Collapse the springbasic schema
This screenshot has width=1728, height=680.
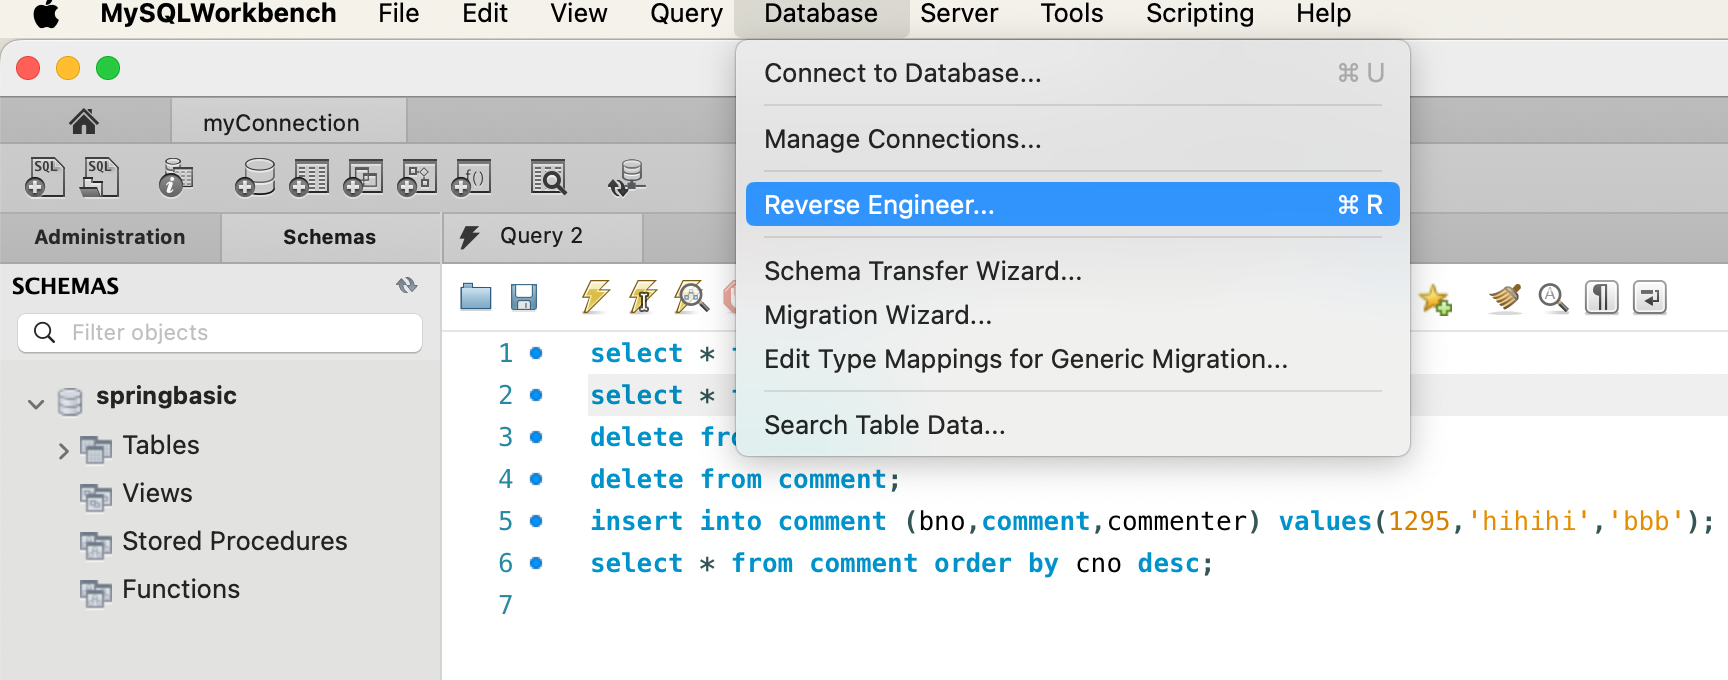[36, 404]
